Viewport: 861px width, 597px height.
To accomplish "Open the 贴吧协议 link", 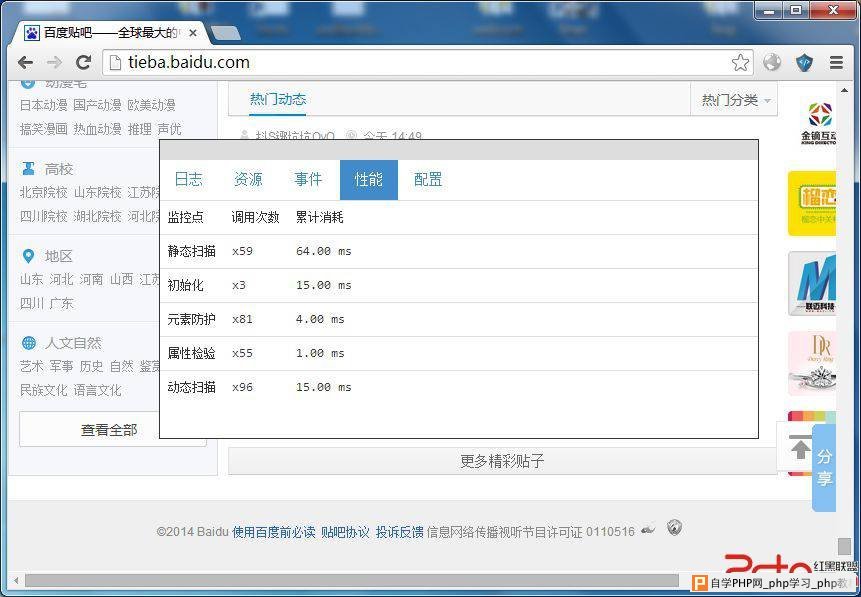I will click(x=345, y=532).
